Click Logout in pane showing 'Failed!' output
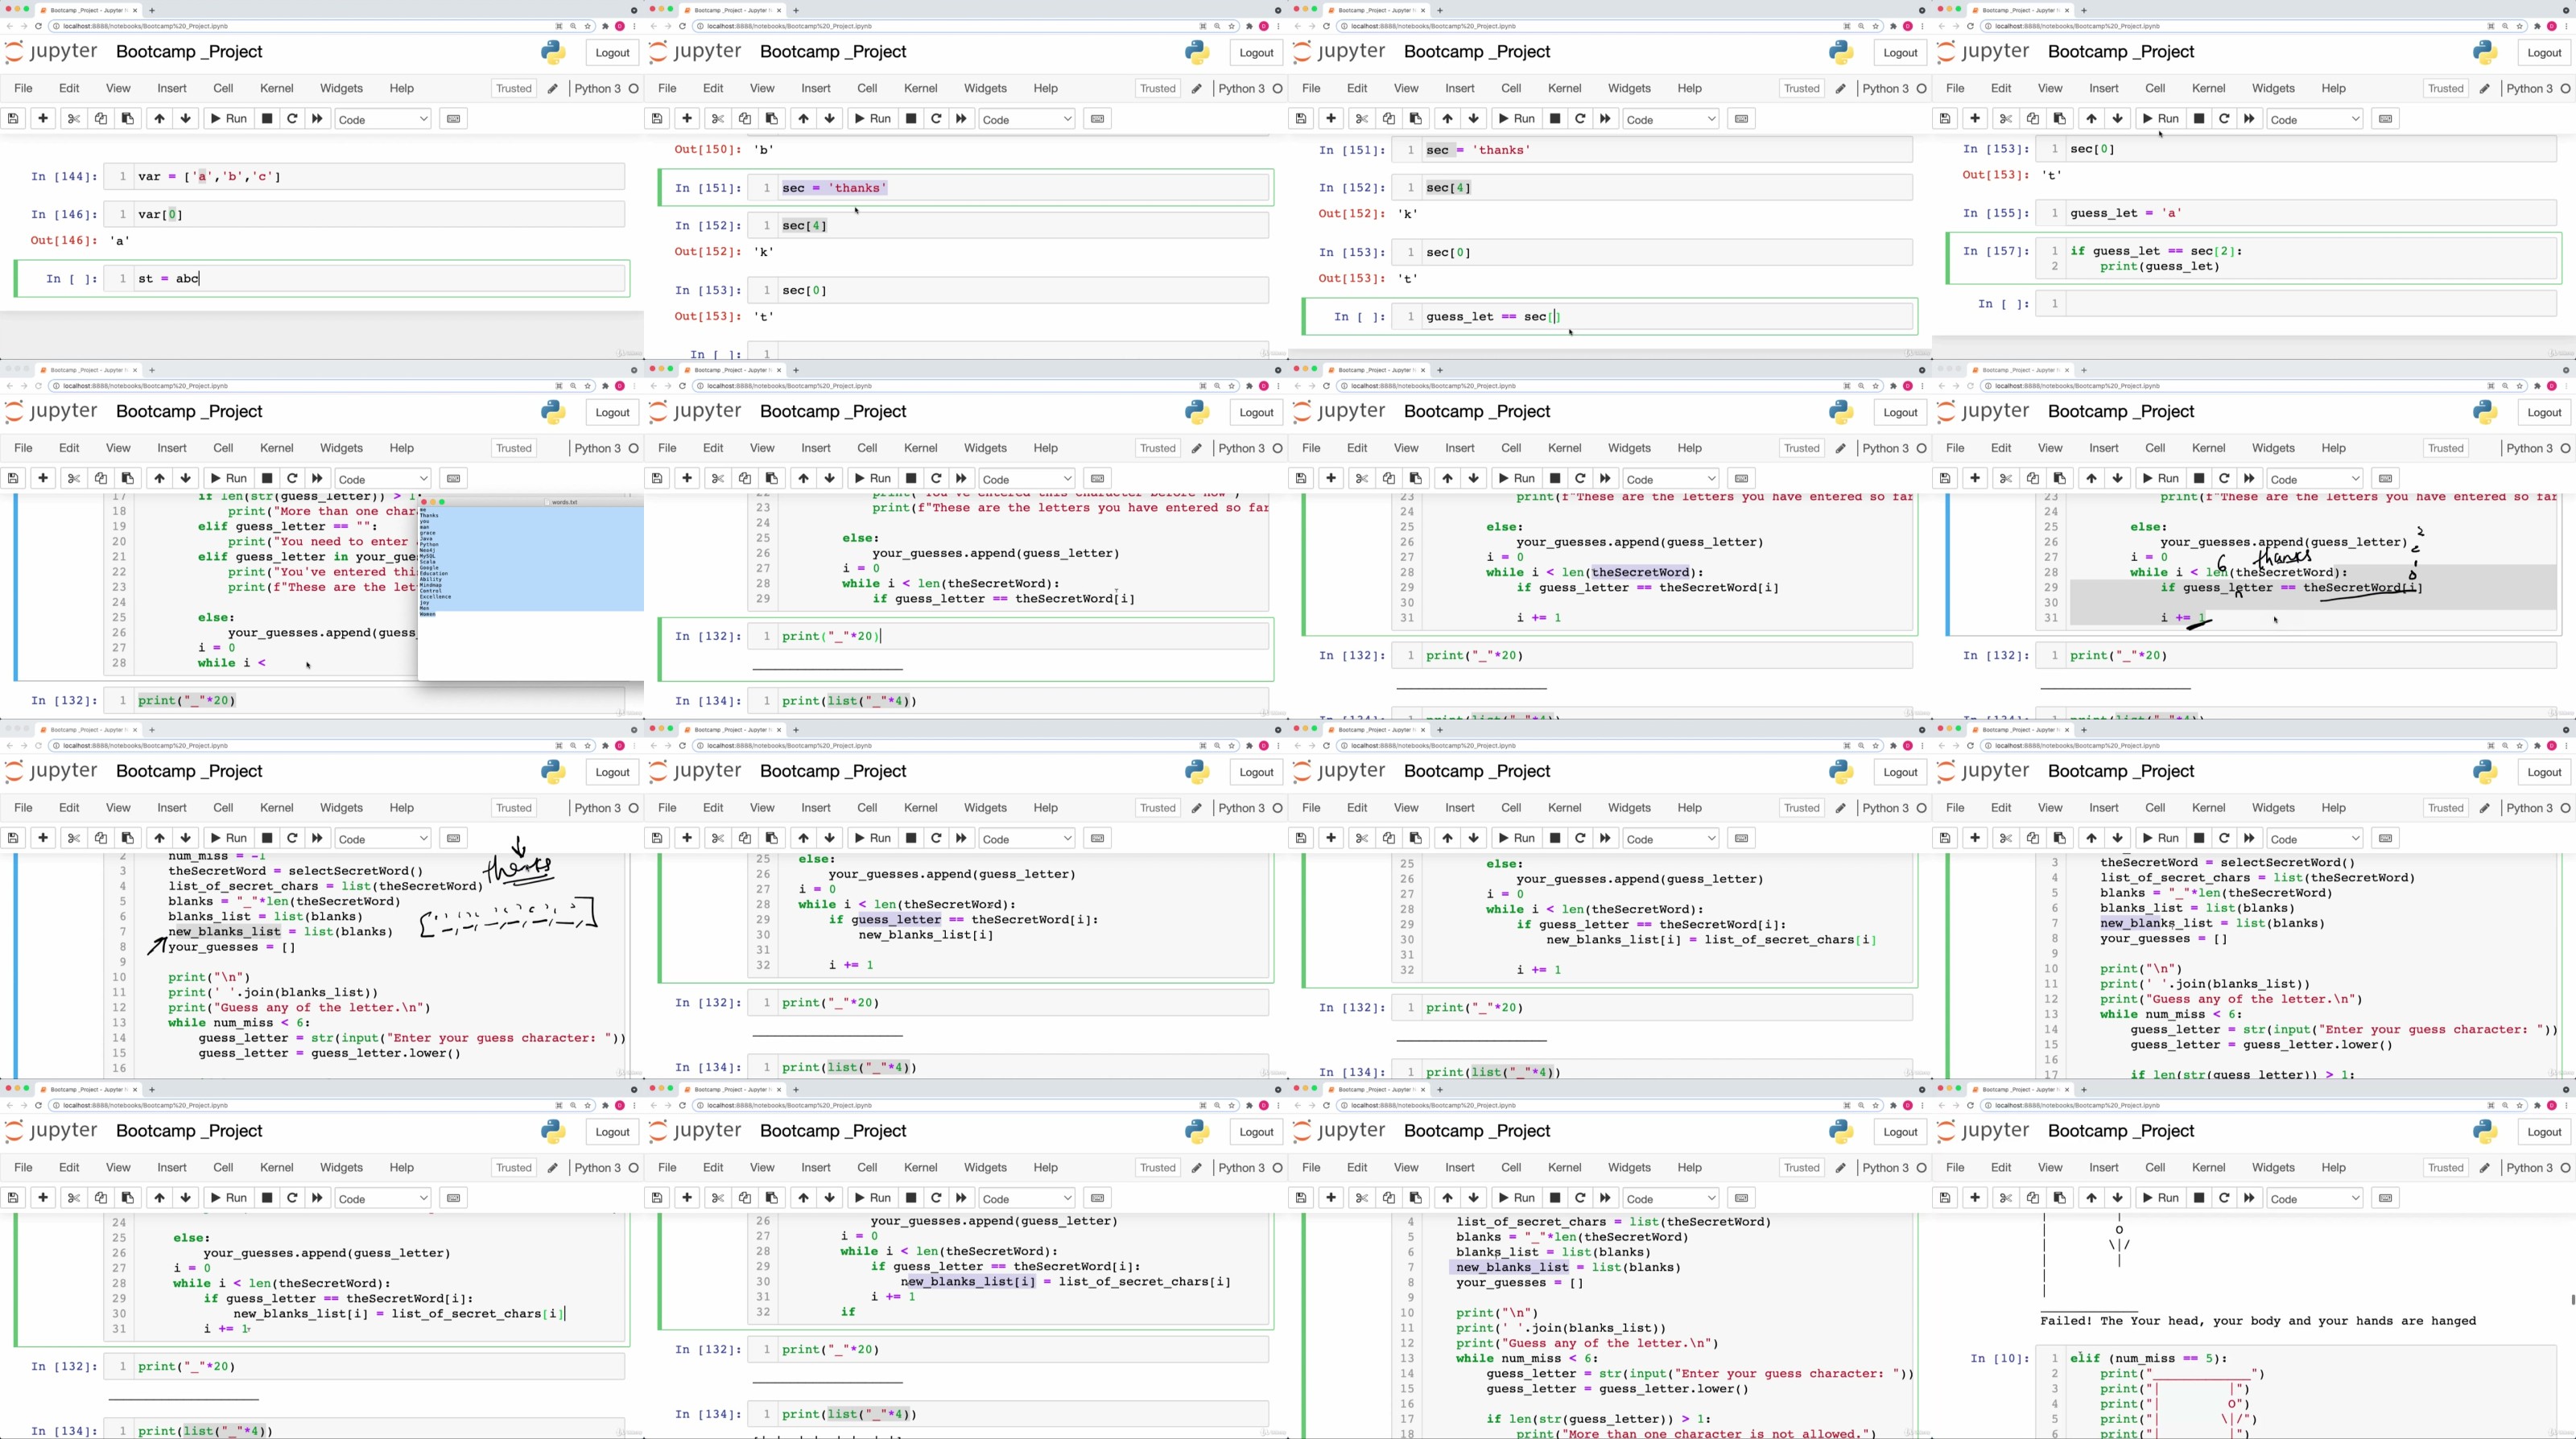 click(2543, 1131)
